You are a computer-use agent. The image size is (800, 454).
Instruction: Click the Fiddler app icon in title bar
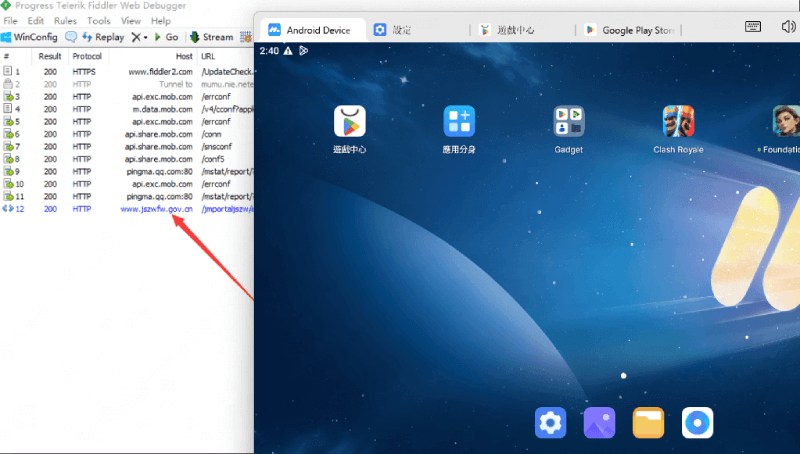click(6, 6)
